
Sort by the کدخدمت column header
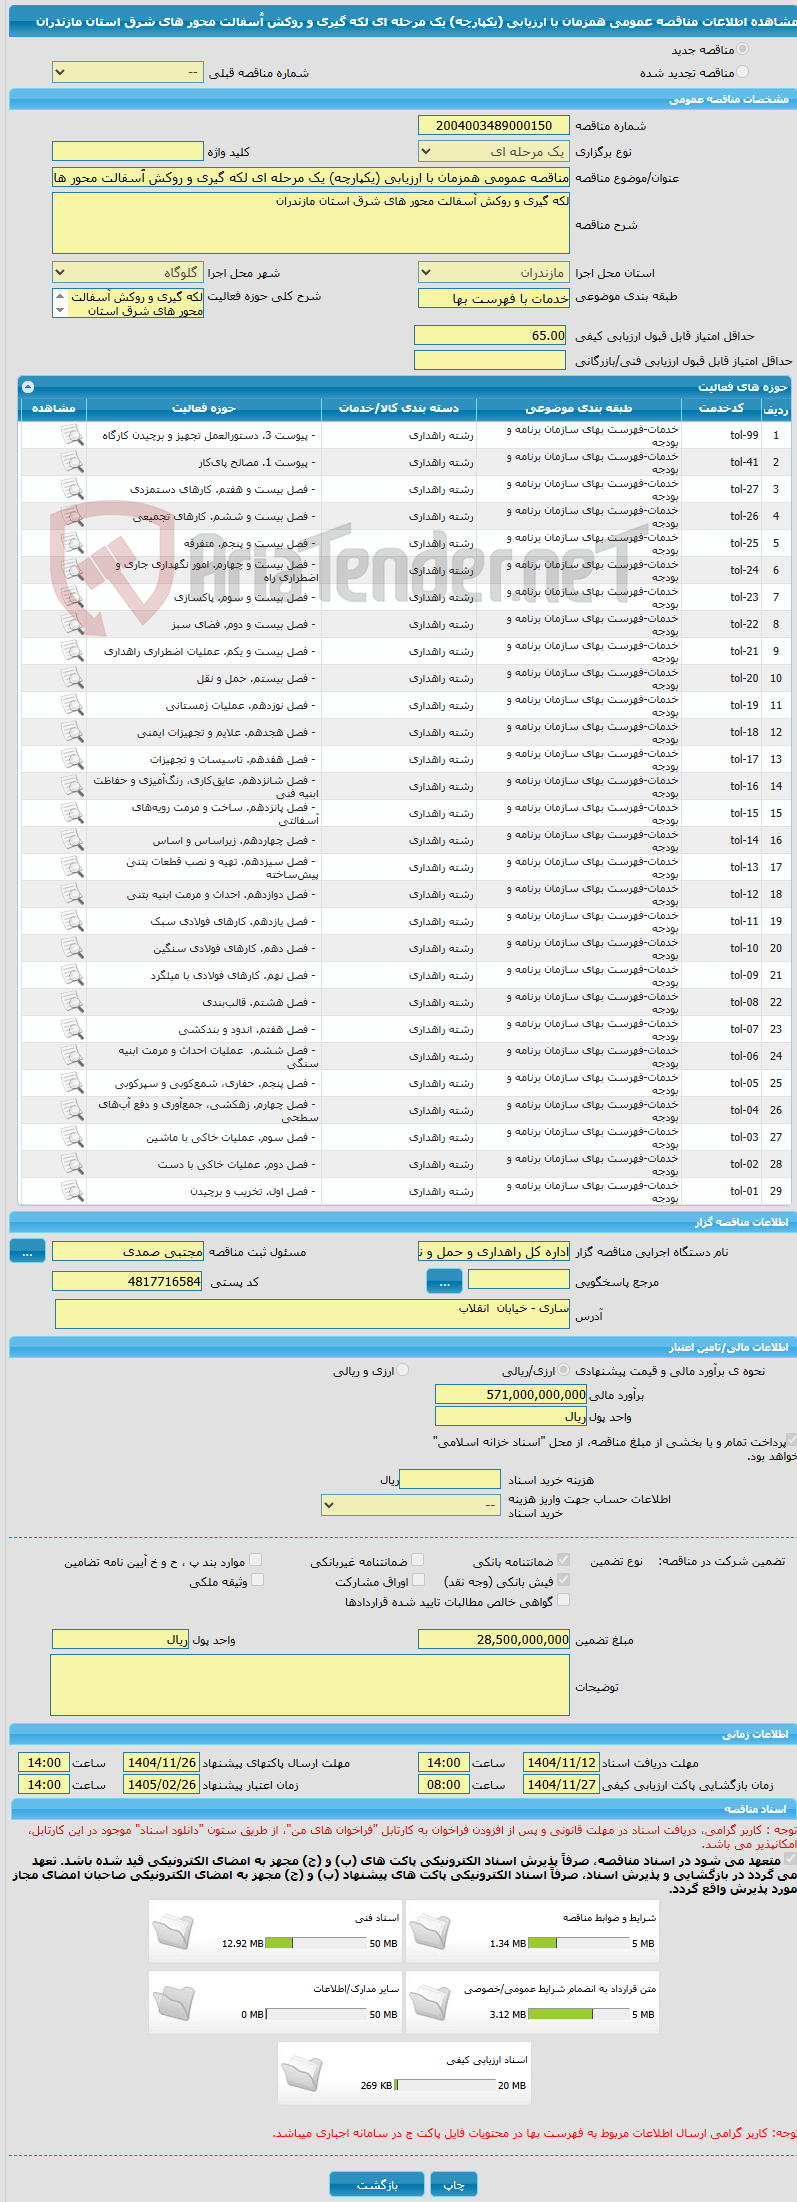click(721, 408)
